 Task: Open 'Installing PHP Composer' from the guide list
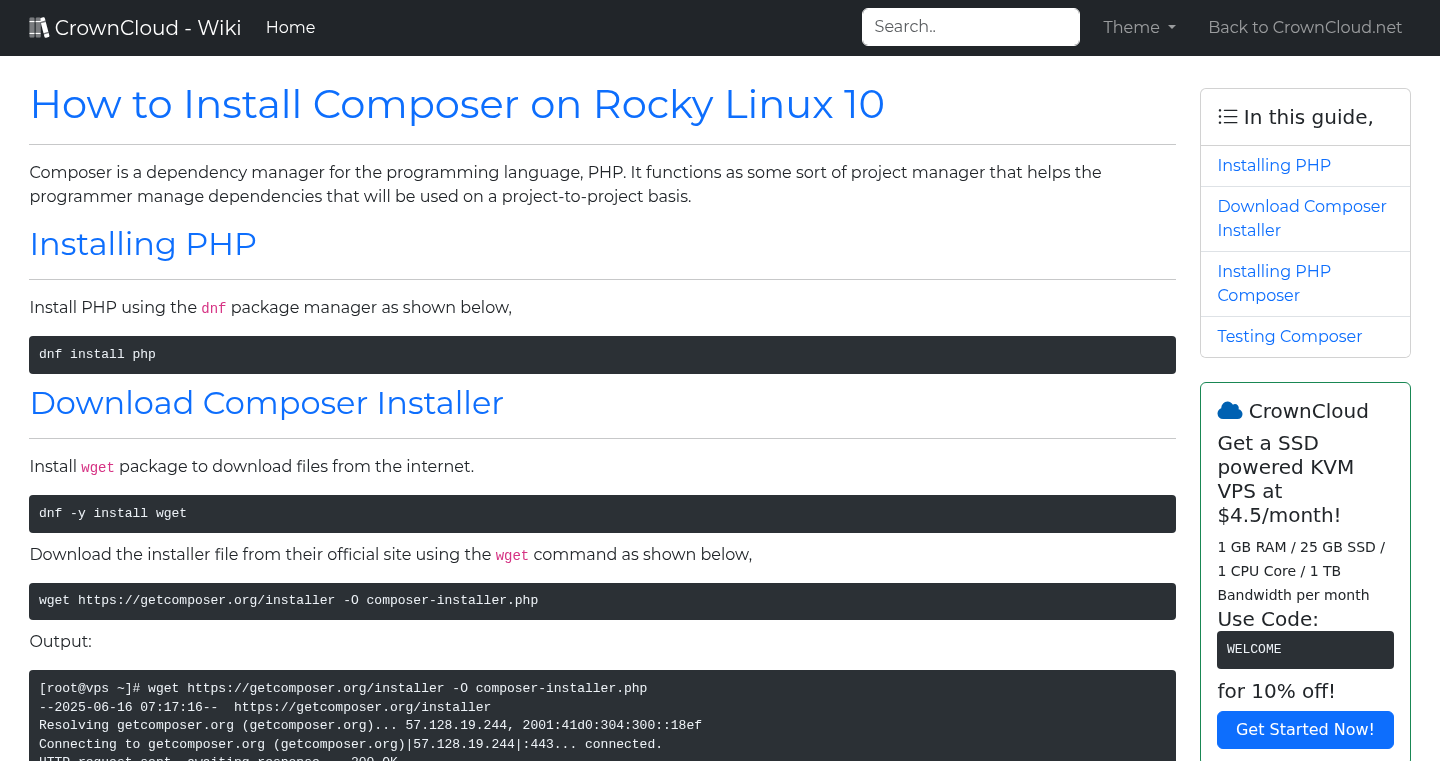1274,283
